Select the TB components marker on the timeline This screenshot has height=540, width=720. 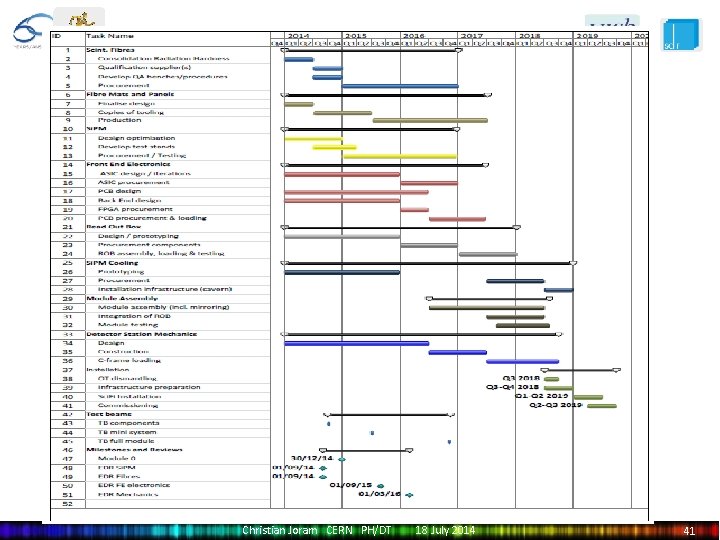(328, 424)
